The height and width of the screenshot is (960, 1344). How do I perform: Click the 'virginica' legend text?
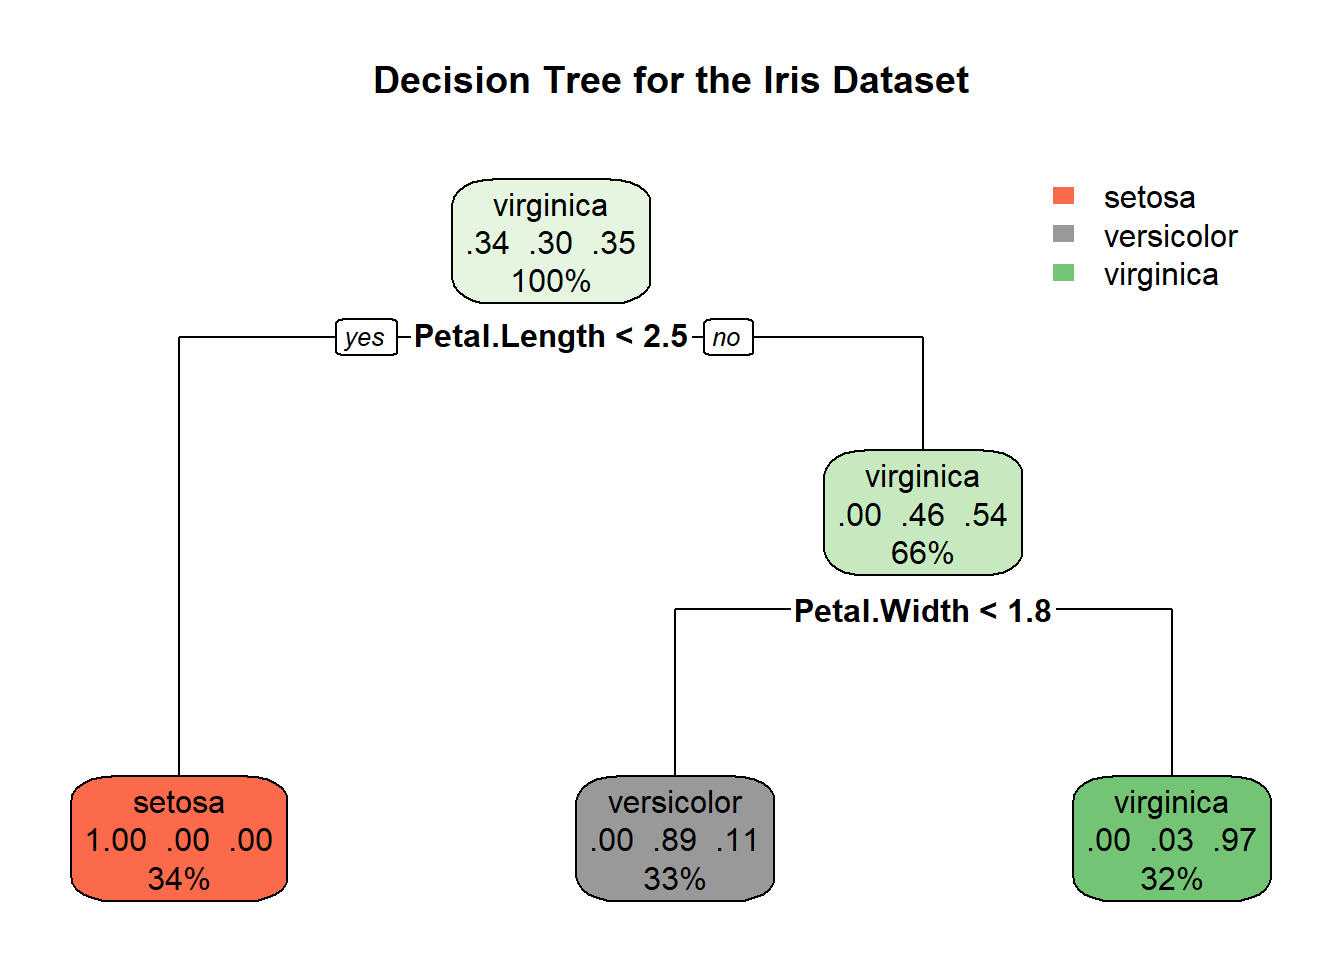pyautogui.click(x=1160, y=275)
